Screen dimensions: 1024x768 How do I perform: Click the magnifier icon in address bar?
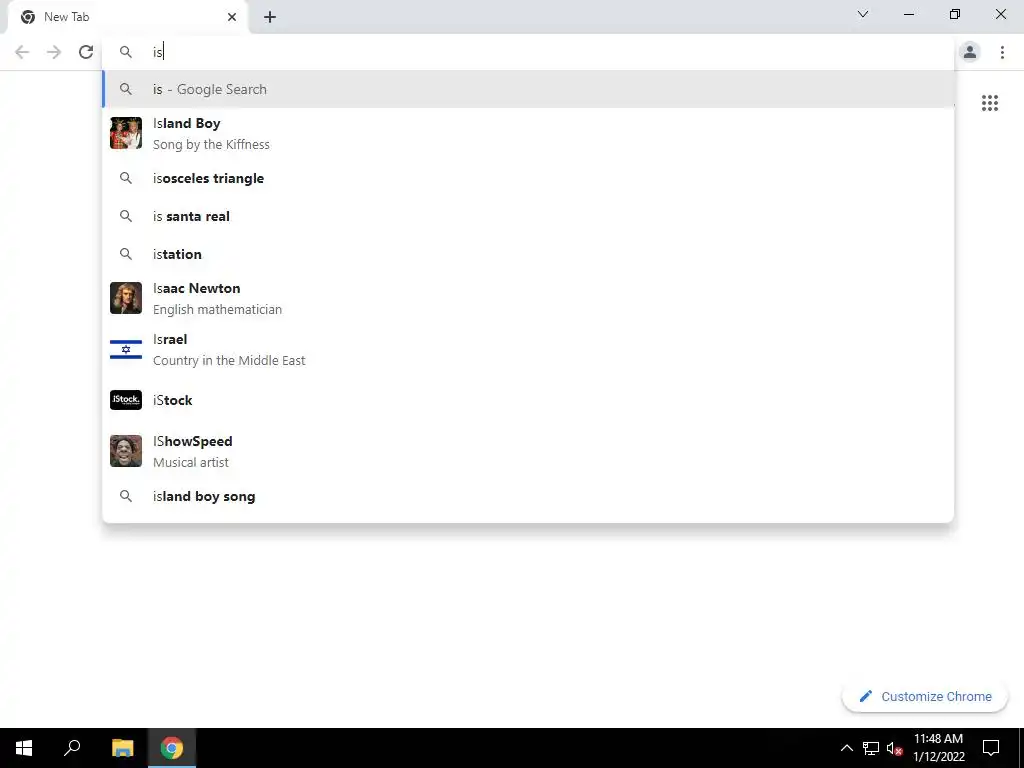coord(126,52)
